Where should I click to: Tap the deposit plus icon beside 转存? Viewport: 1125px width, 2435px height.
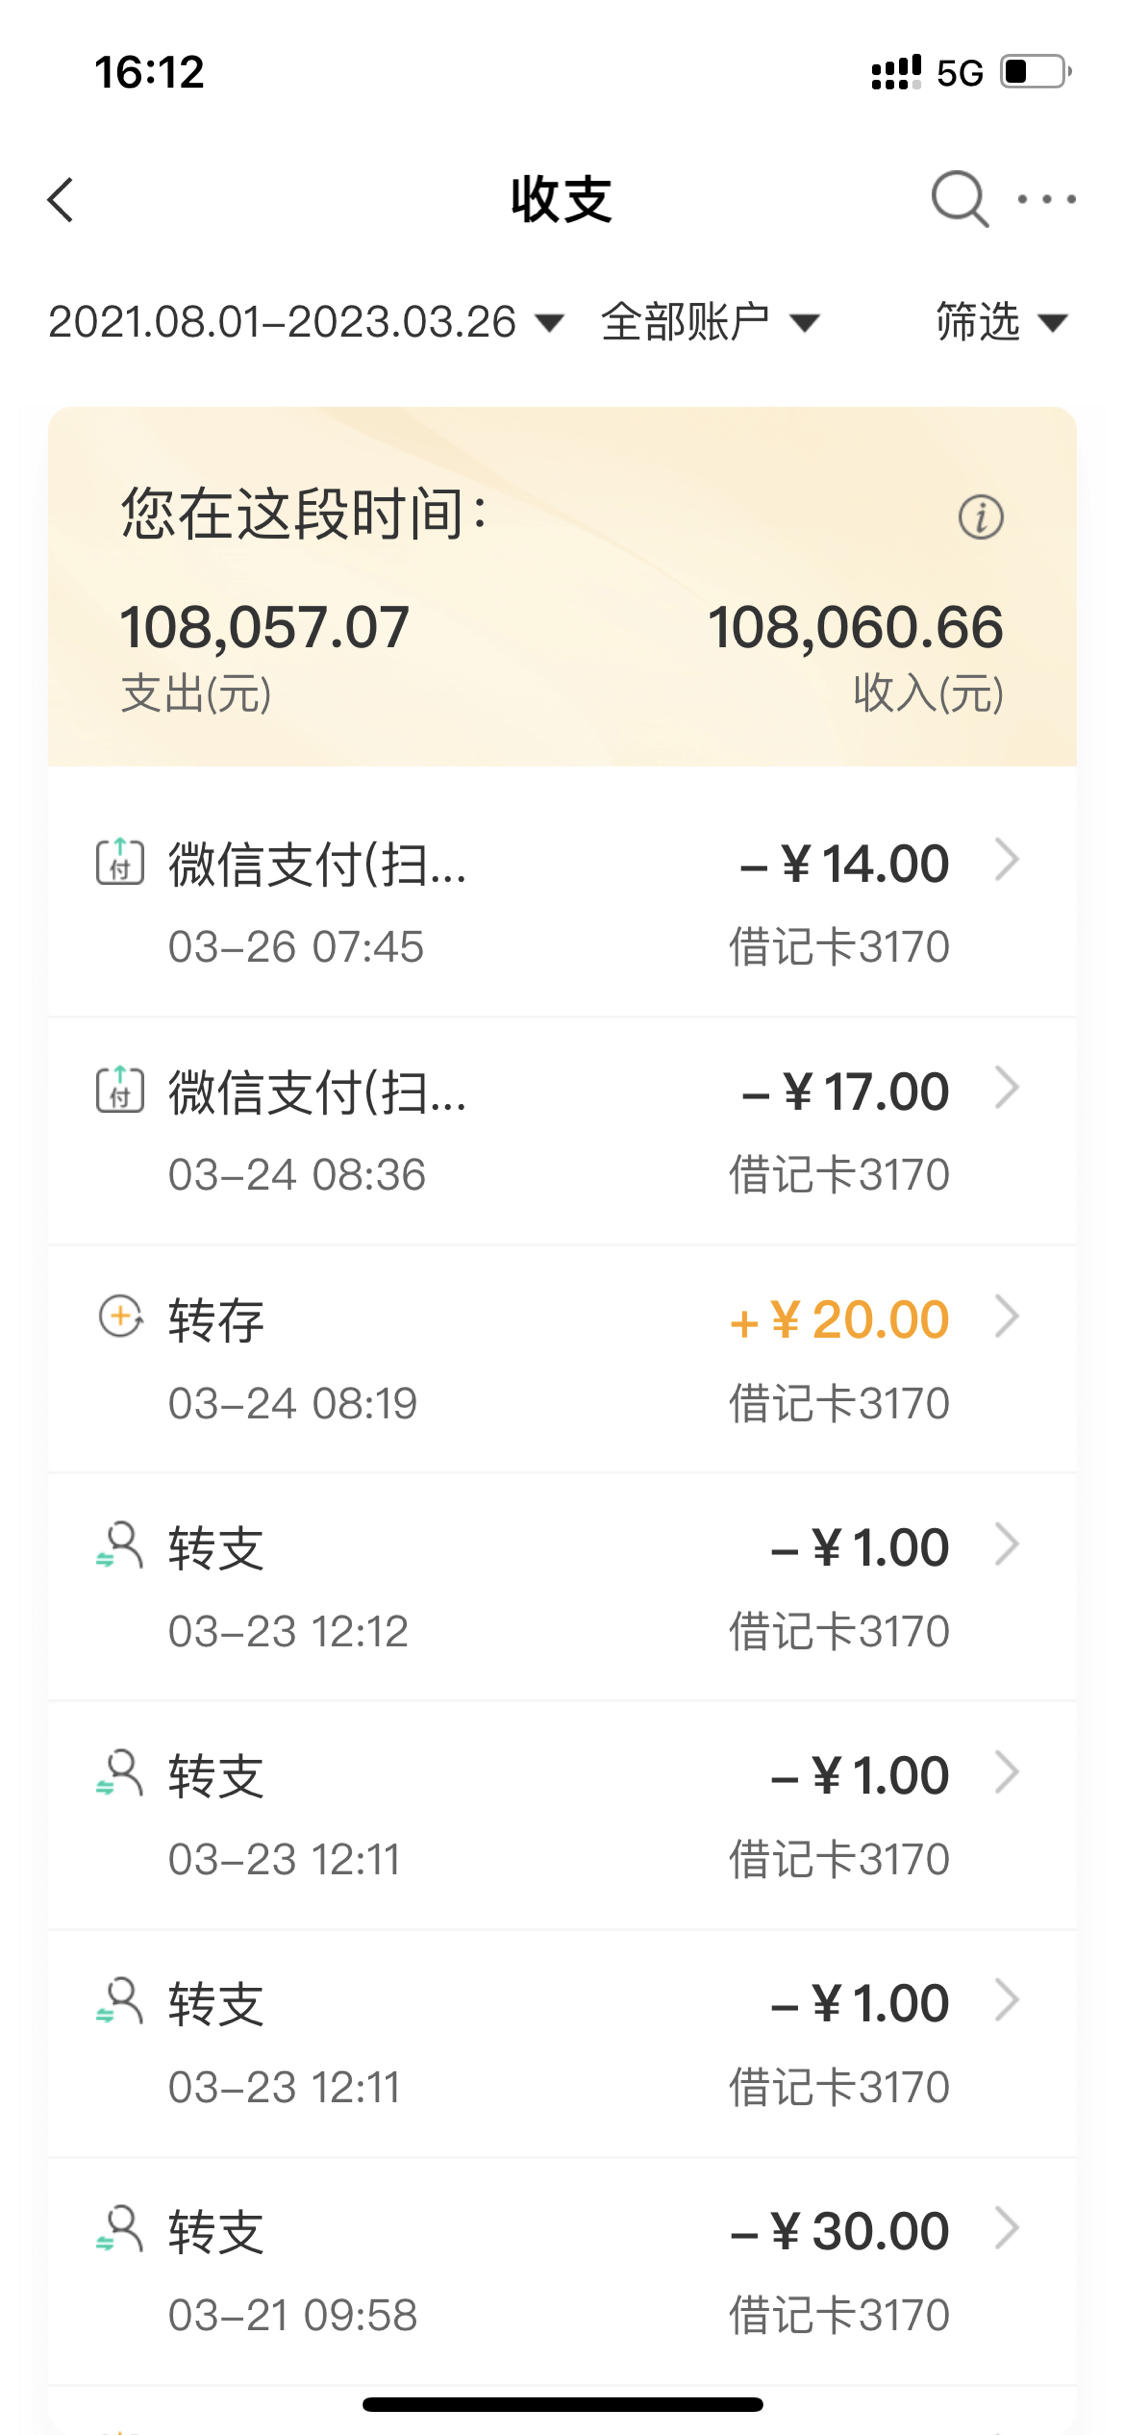[x=120, y=1315]
